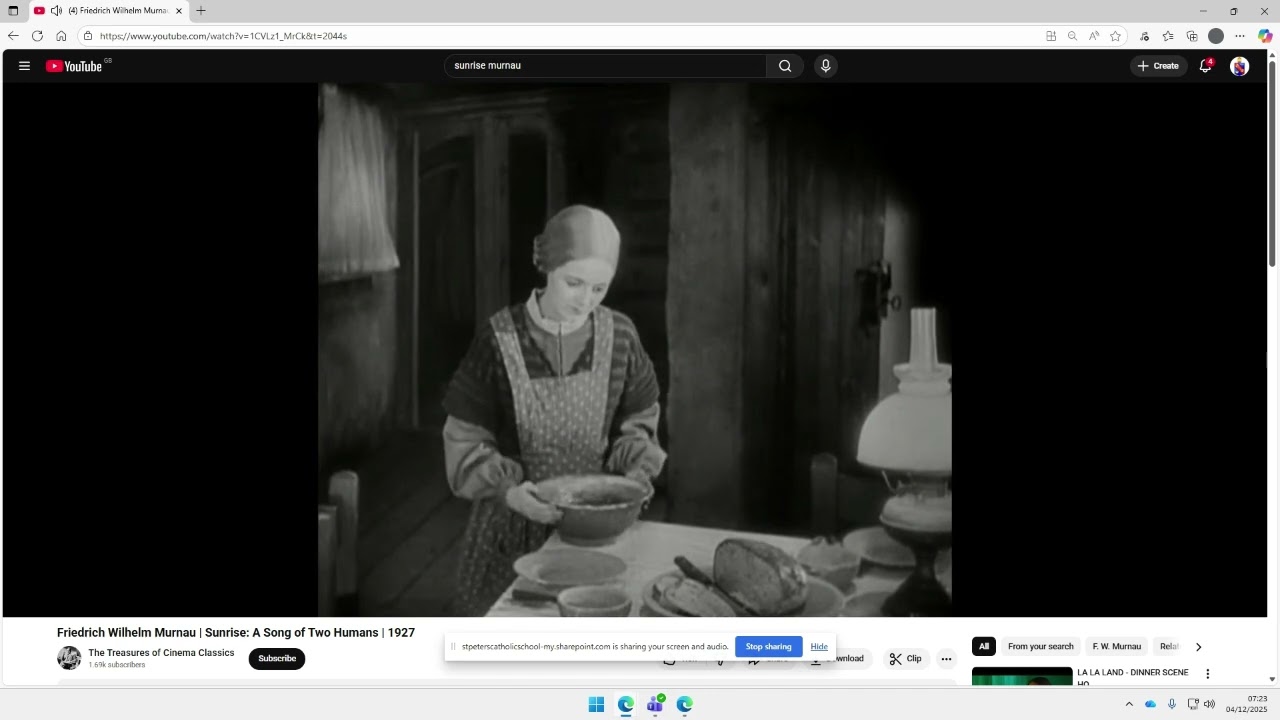Viewport: 1280px width, 720px height.
Task: Open the YouTube account avatar menu
Action: click(x=1240, y=66)
